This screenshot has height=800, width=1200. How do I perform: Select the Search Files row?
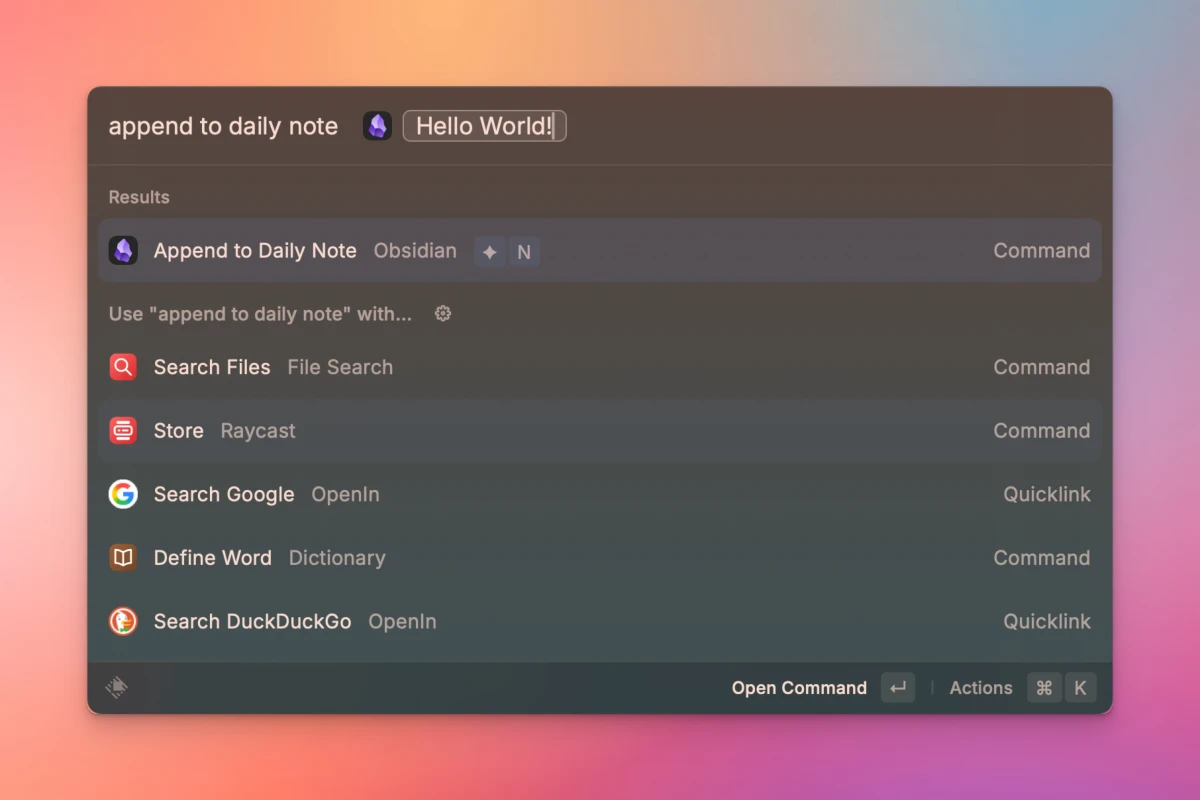[600, 367]
